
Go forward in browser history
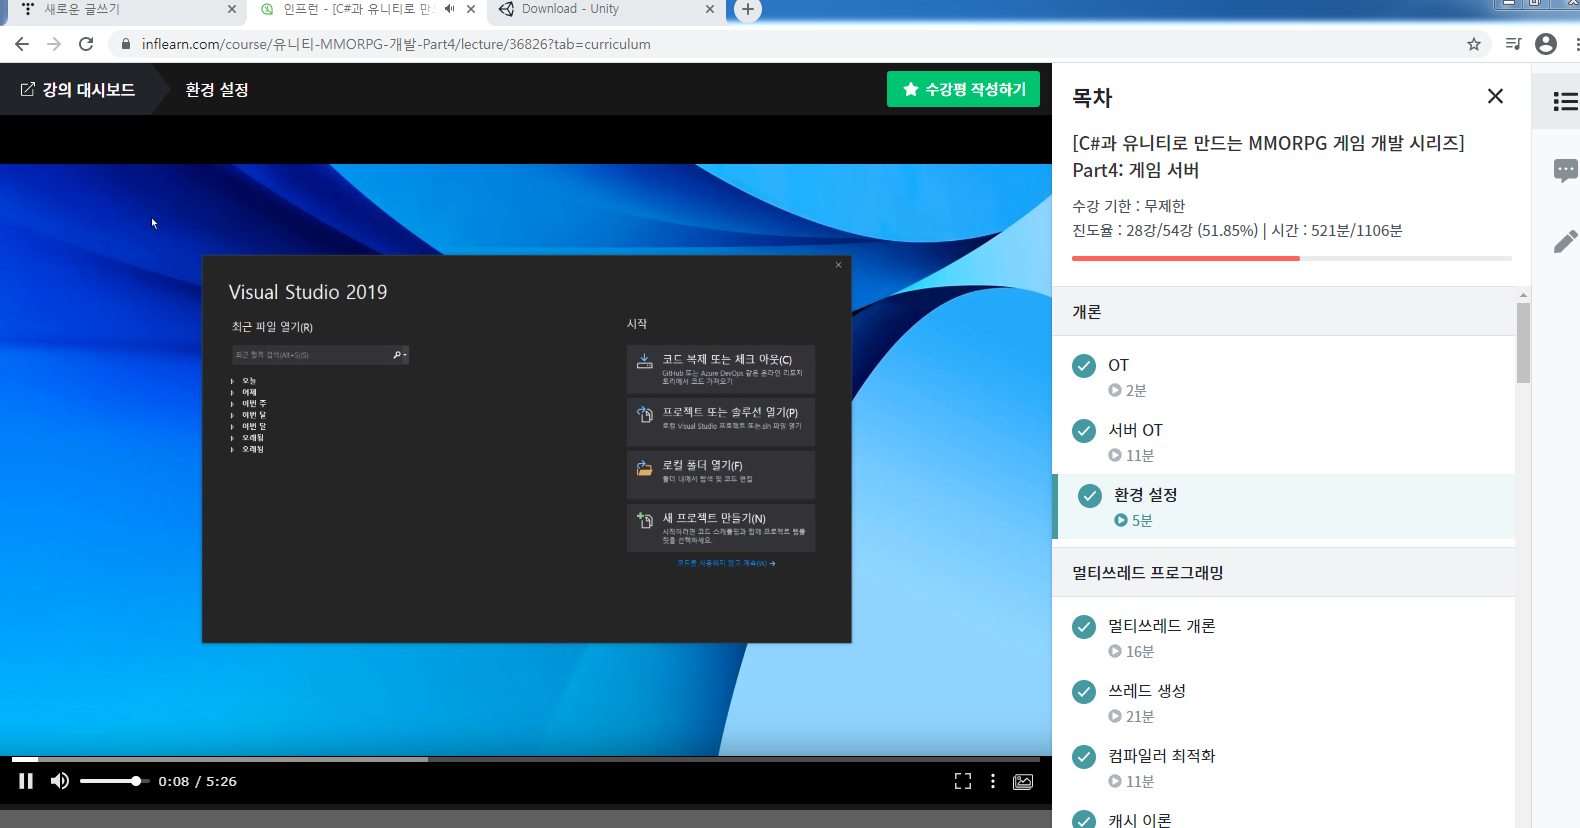tap(54, 44)
